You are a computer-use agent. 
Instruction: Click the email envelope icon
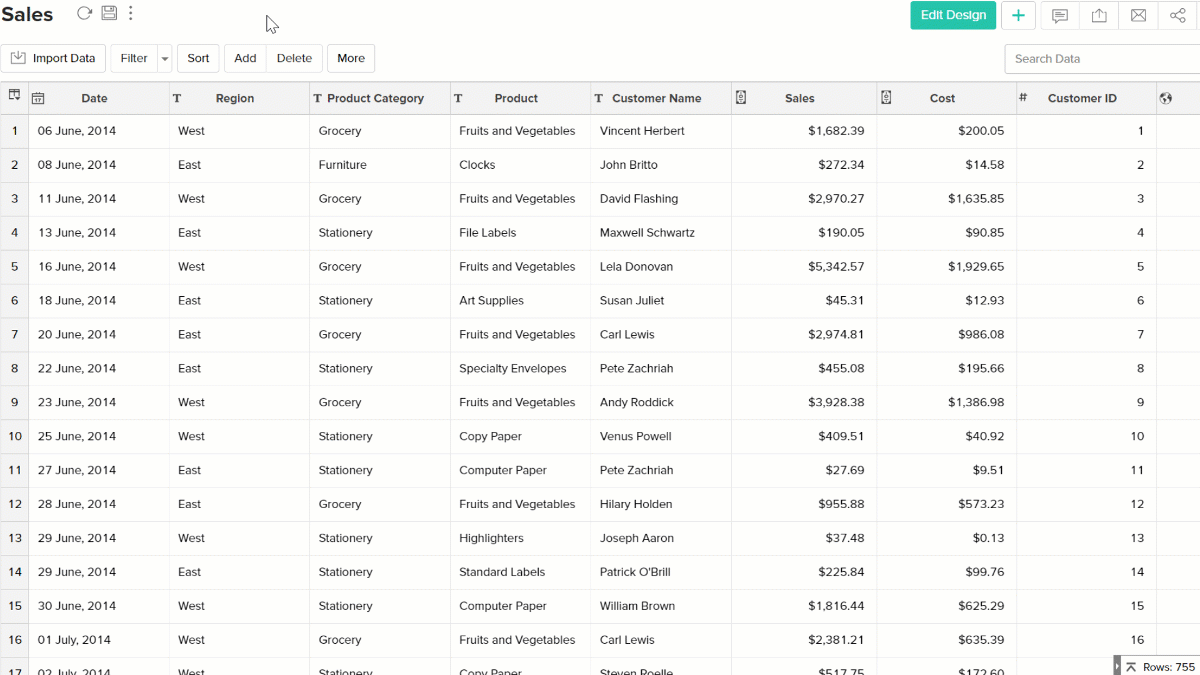1138,16
